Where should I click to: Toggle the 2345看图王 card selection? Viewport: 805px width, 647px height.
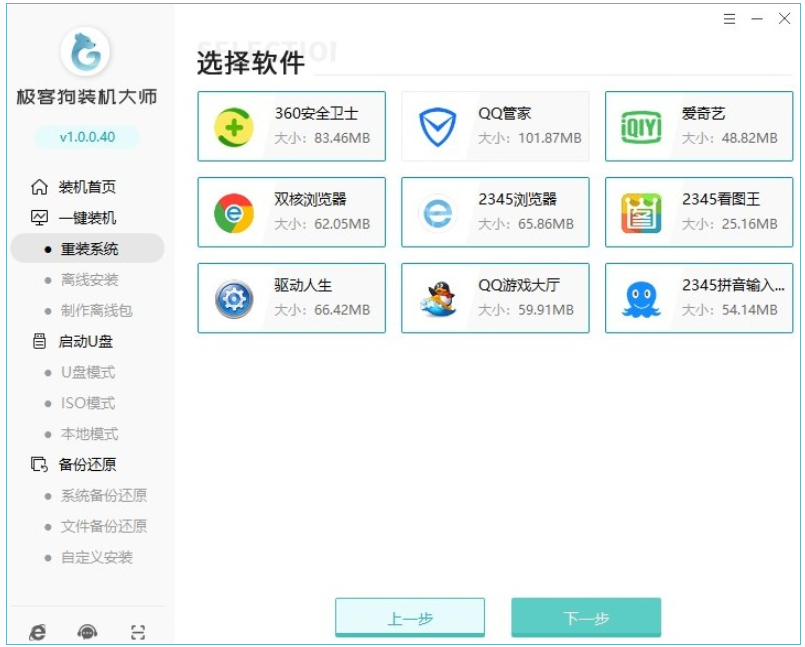pyautogui.click(x=699, y=212)
